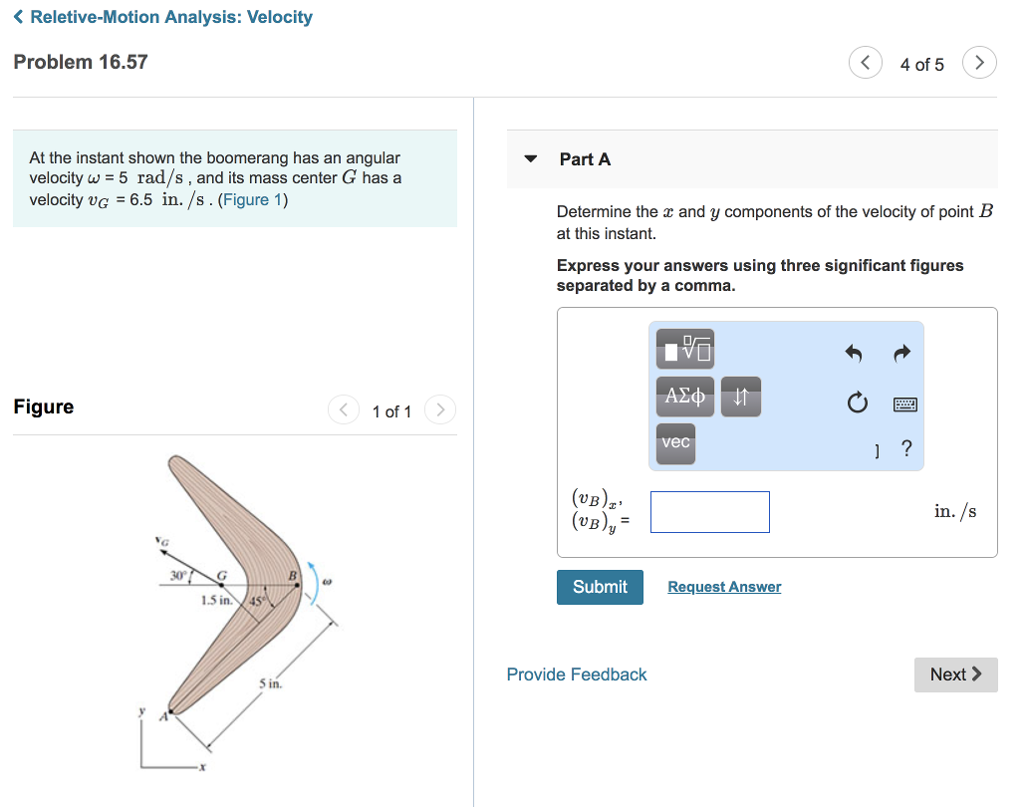Go to the next problem with the right chevron
Image resolution: width=1024 pixels, height=807 pixels.
coord(979,62)
